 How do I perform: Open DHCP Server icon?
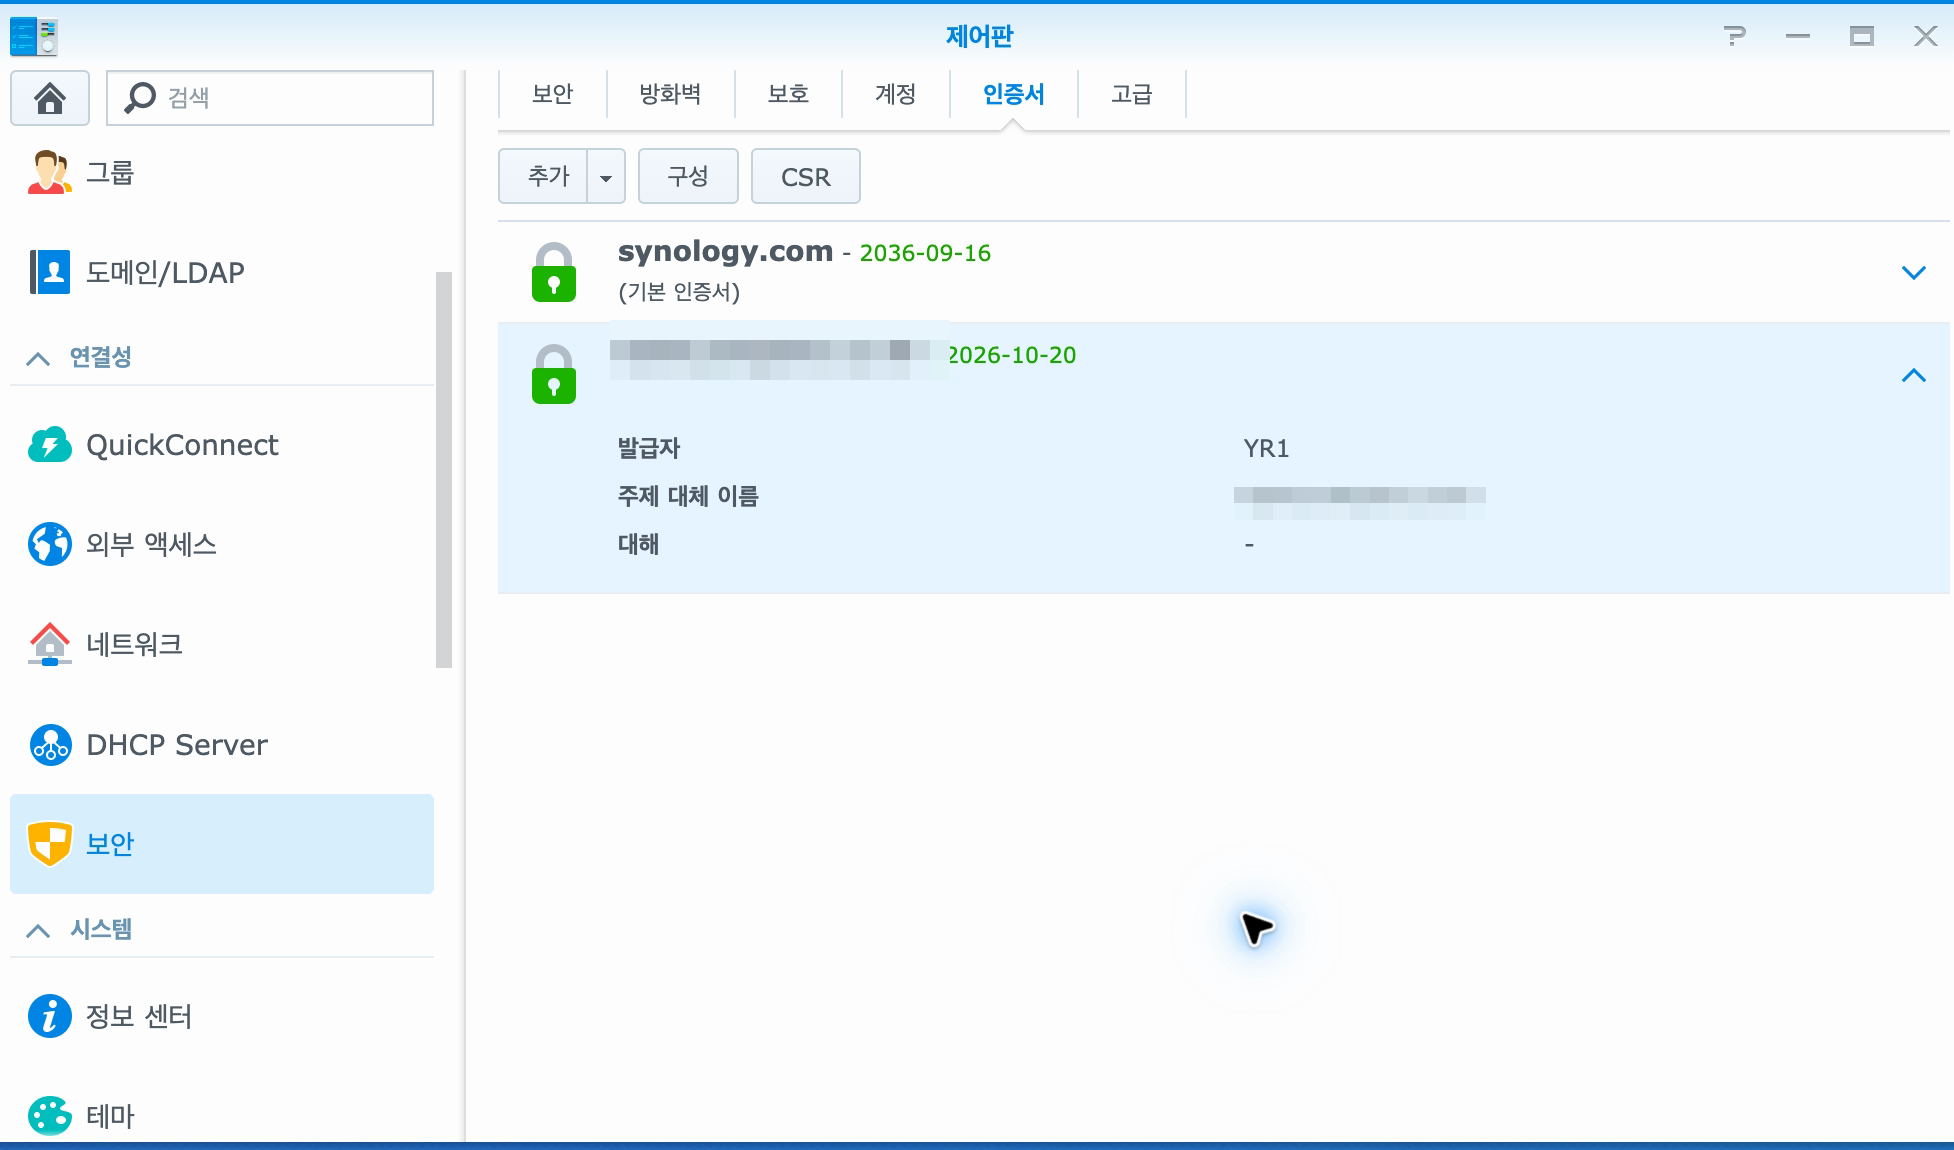click(50, 744)
